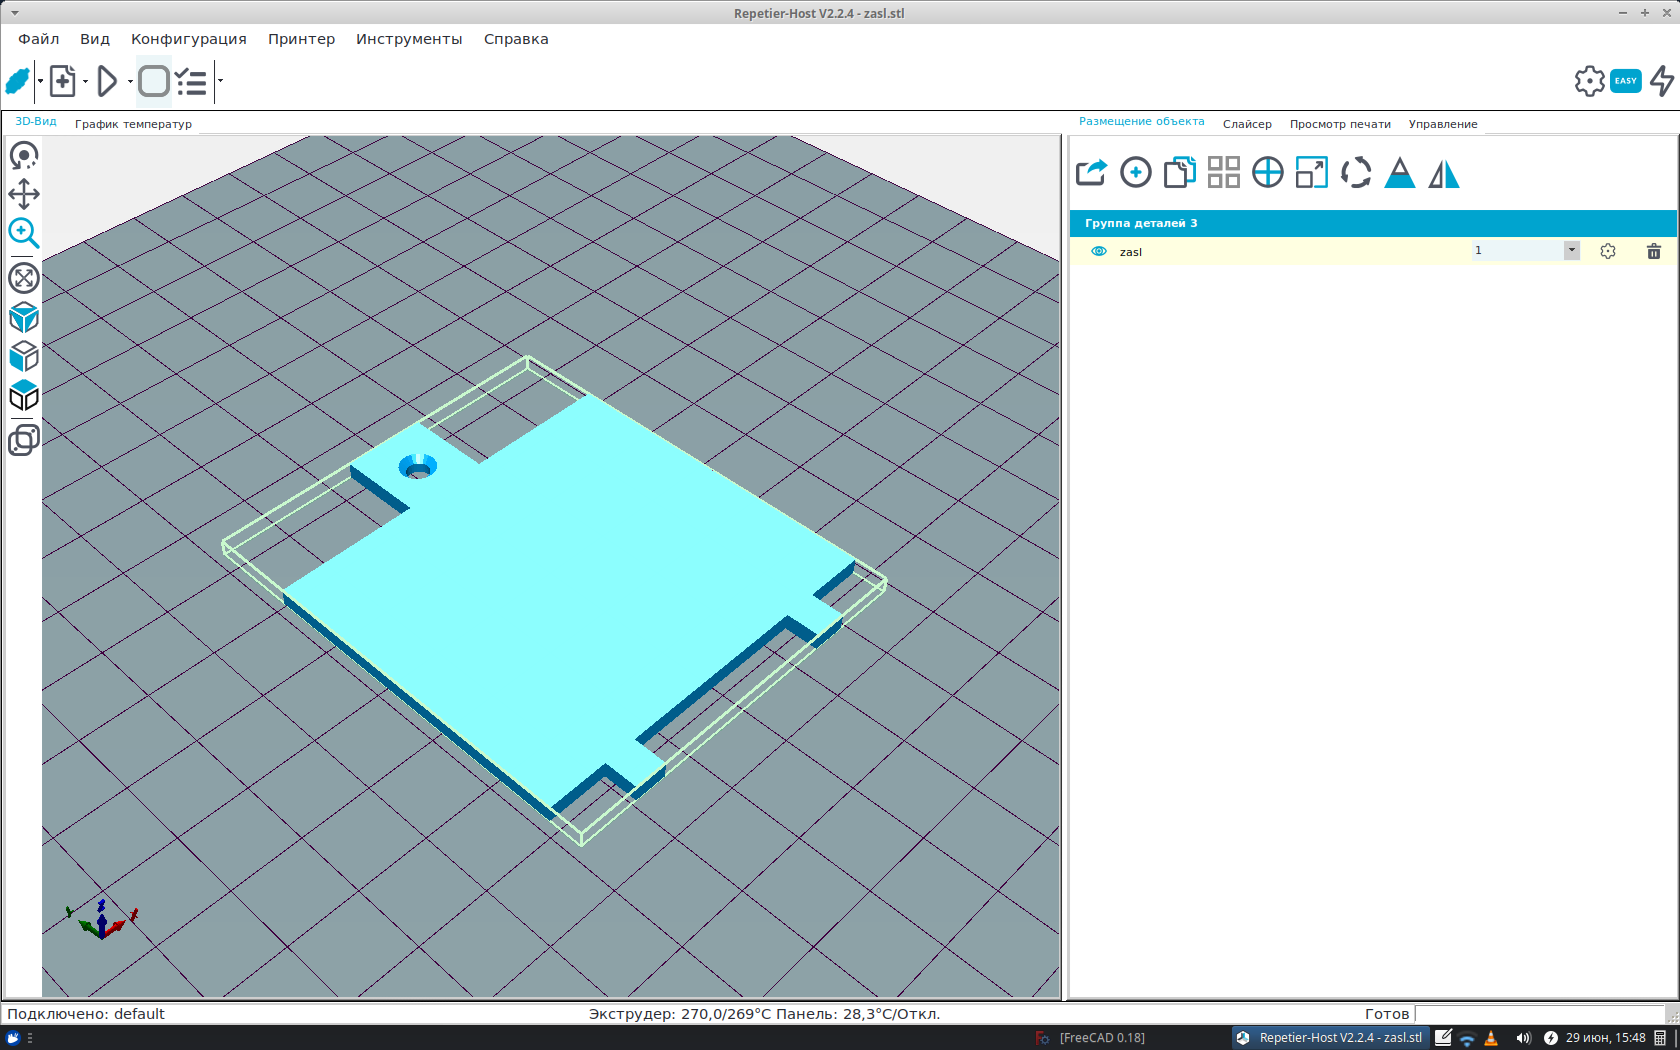Open the Справка menu
This screenshot has width=1680, height=1050.
pyautogui.click(x=516, y=39)
